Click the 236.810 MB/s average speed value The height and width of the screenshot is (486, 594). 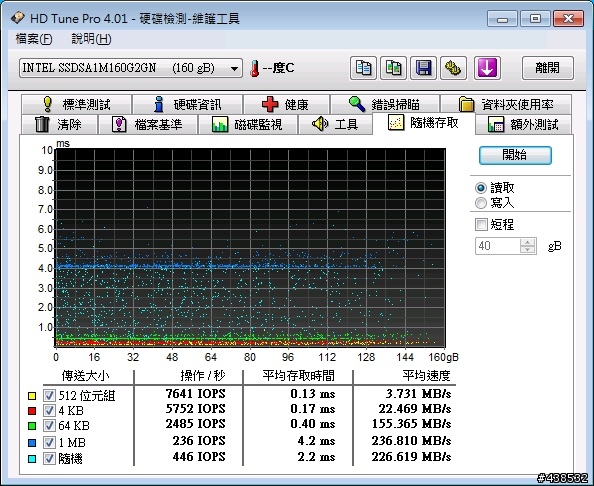tap(411, 441)
